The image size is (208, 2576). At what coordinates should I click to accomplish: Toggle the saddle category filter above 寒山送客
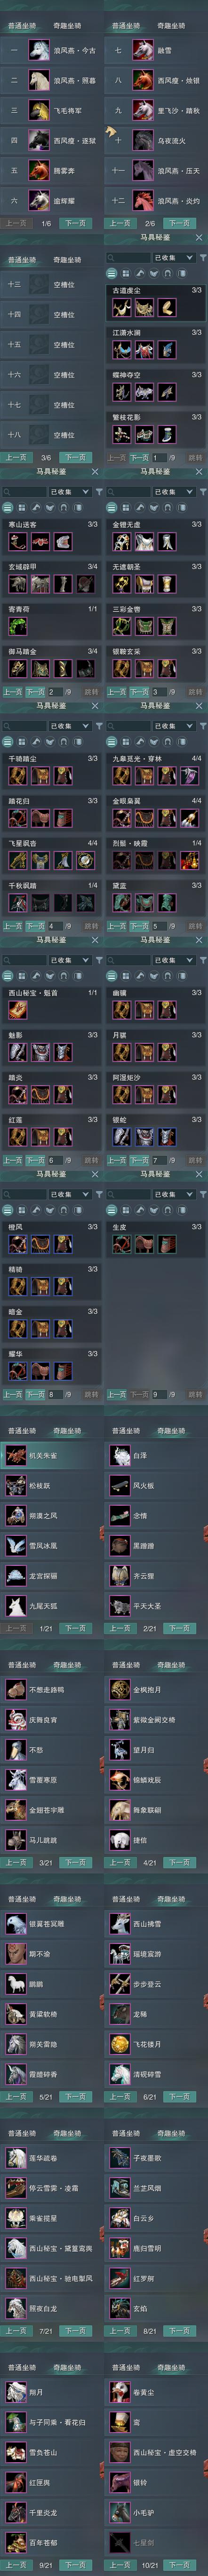(51, 506)
